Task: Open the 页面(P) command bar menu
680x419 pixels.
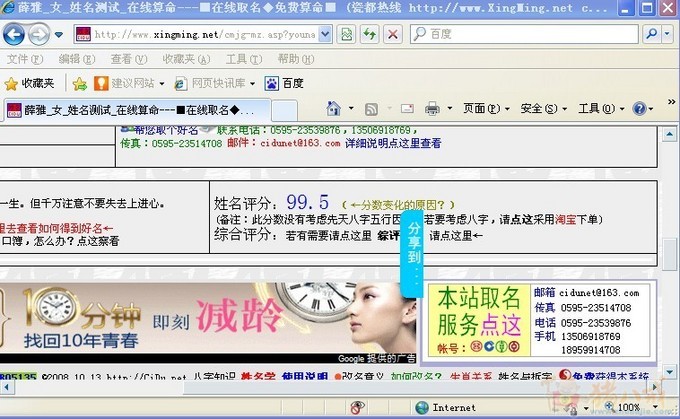Action: [486, 108]
